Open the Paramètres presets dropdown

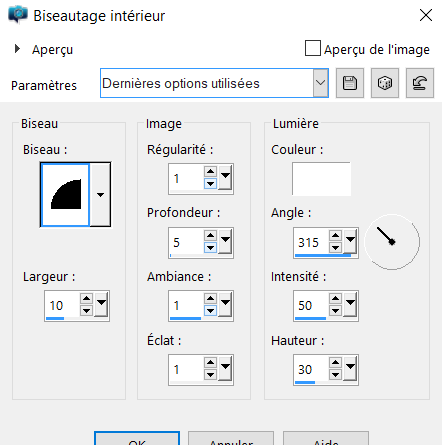[320, 83]
